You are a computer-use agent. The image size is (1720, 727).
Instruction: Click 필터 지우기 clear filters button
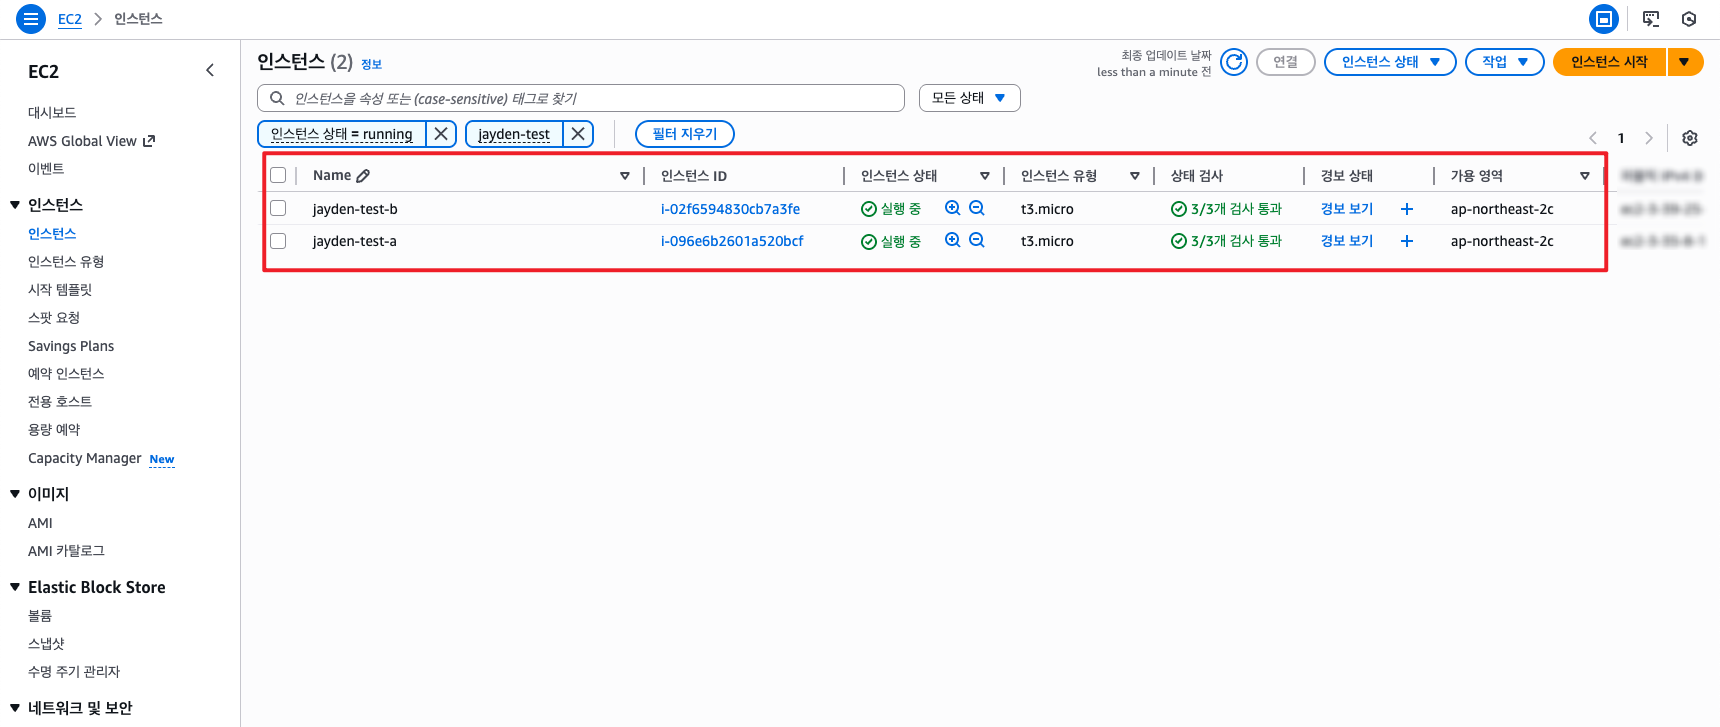point(685,134)
